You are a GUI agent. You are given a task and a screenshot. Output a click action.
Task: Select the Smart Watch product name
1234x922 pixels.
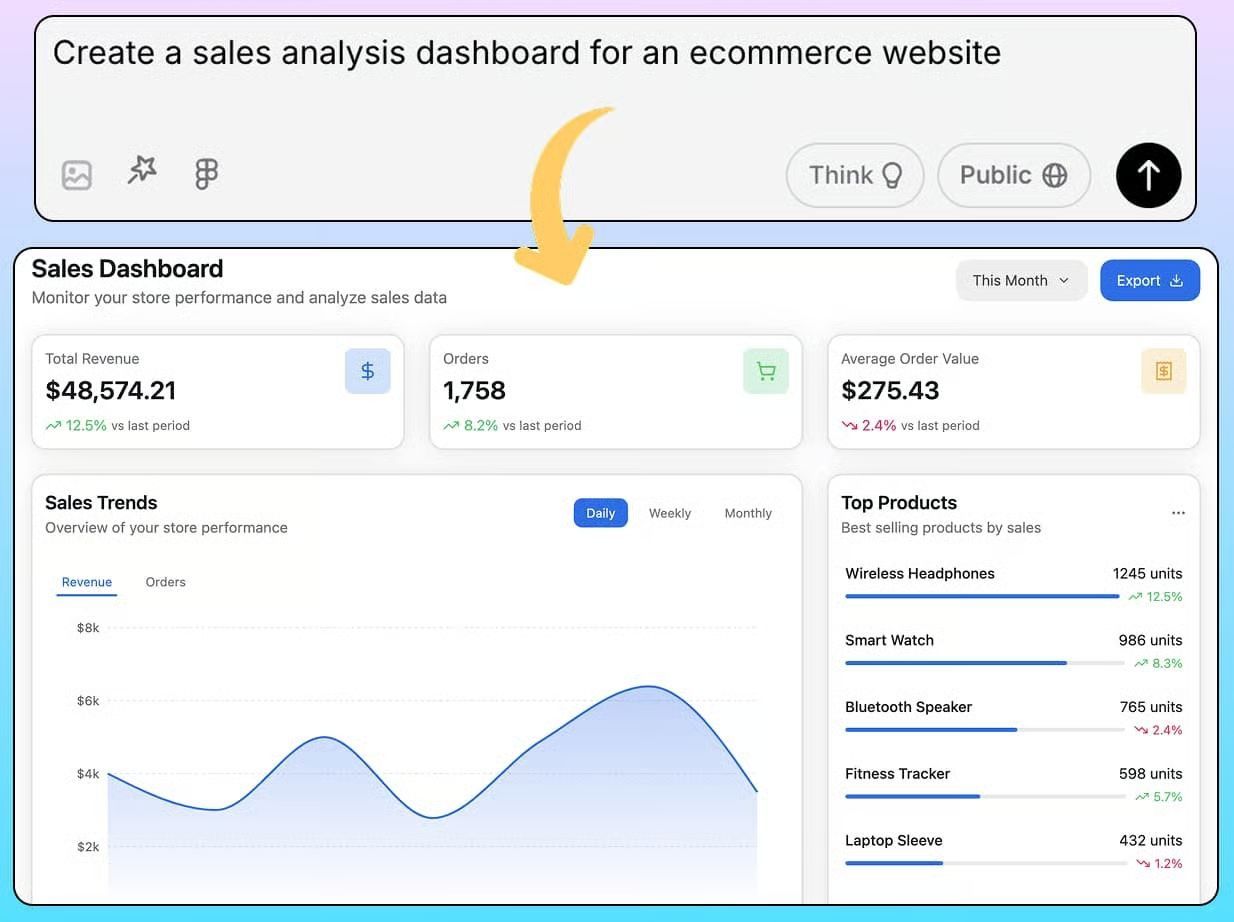(889, 641)
